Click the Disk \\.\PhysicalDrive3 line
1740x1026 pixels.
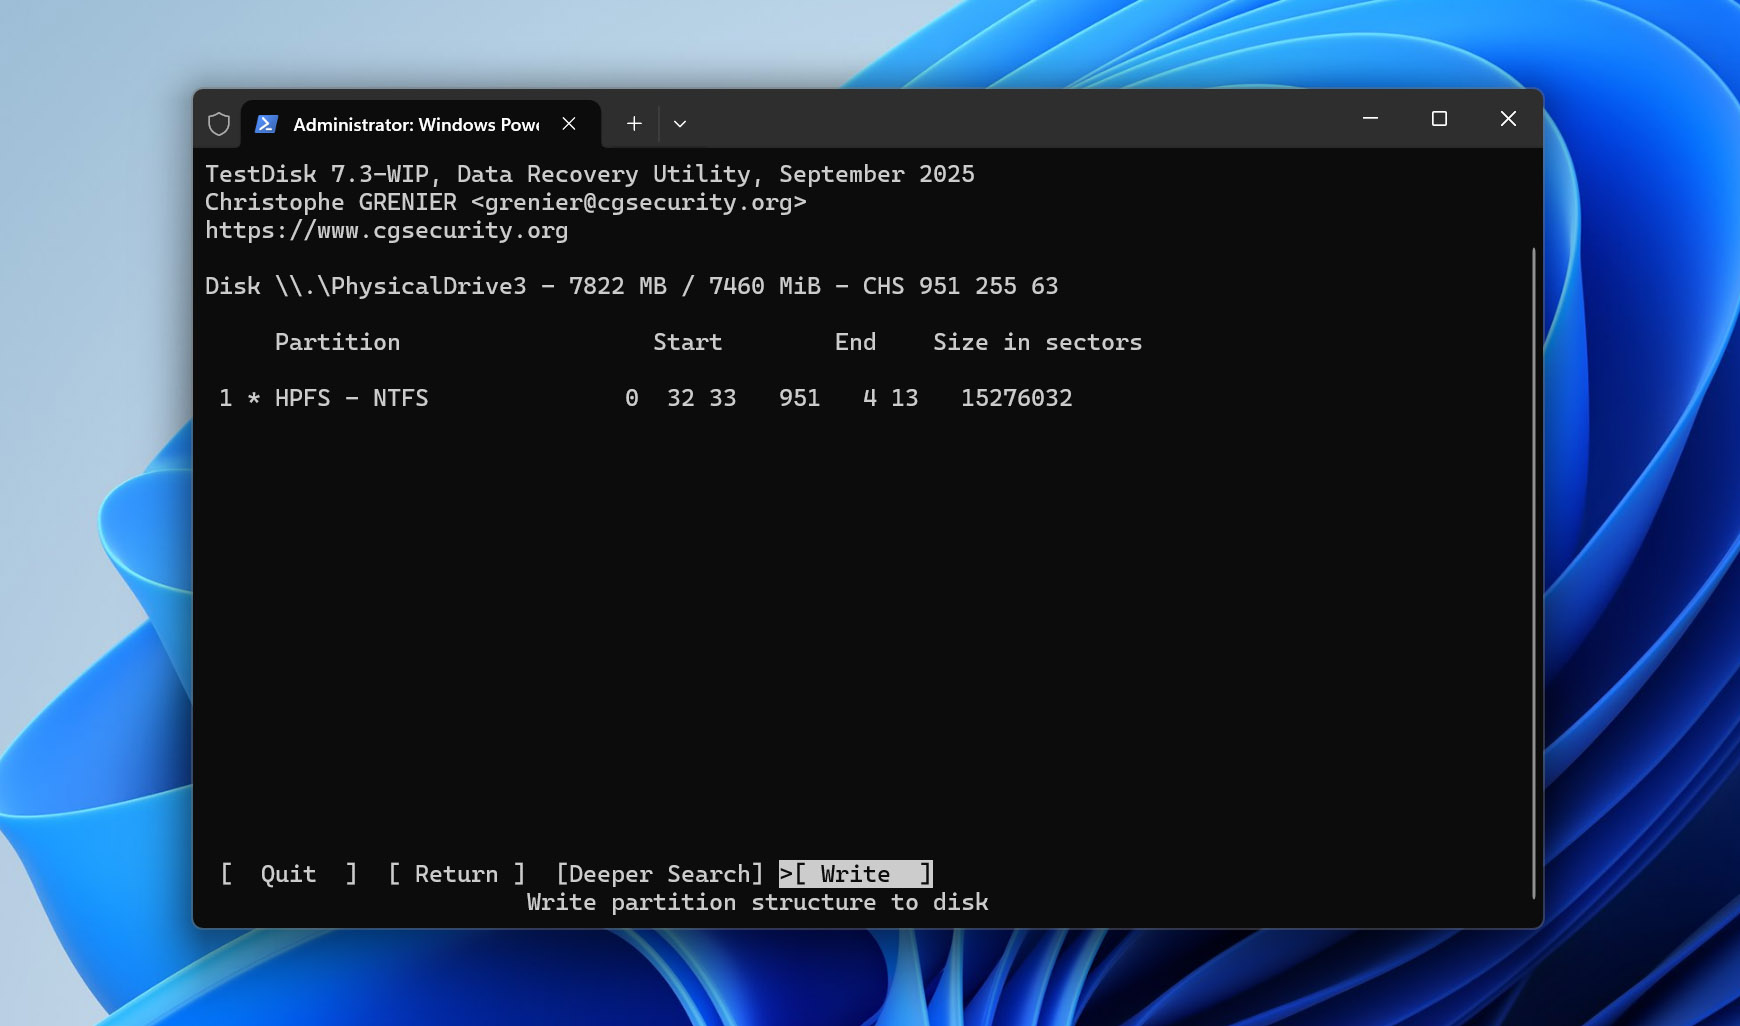tap(631, 286)
